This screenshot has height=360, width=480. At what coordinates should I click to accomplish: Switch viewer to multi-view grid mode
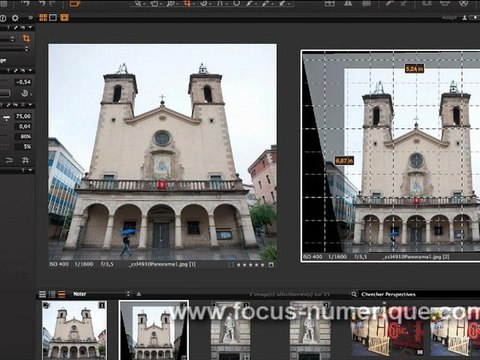(x=43, y=18)
